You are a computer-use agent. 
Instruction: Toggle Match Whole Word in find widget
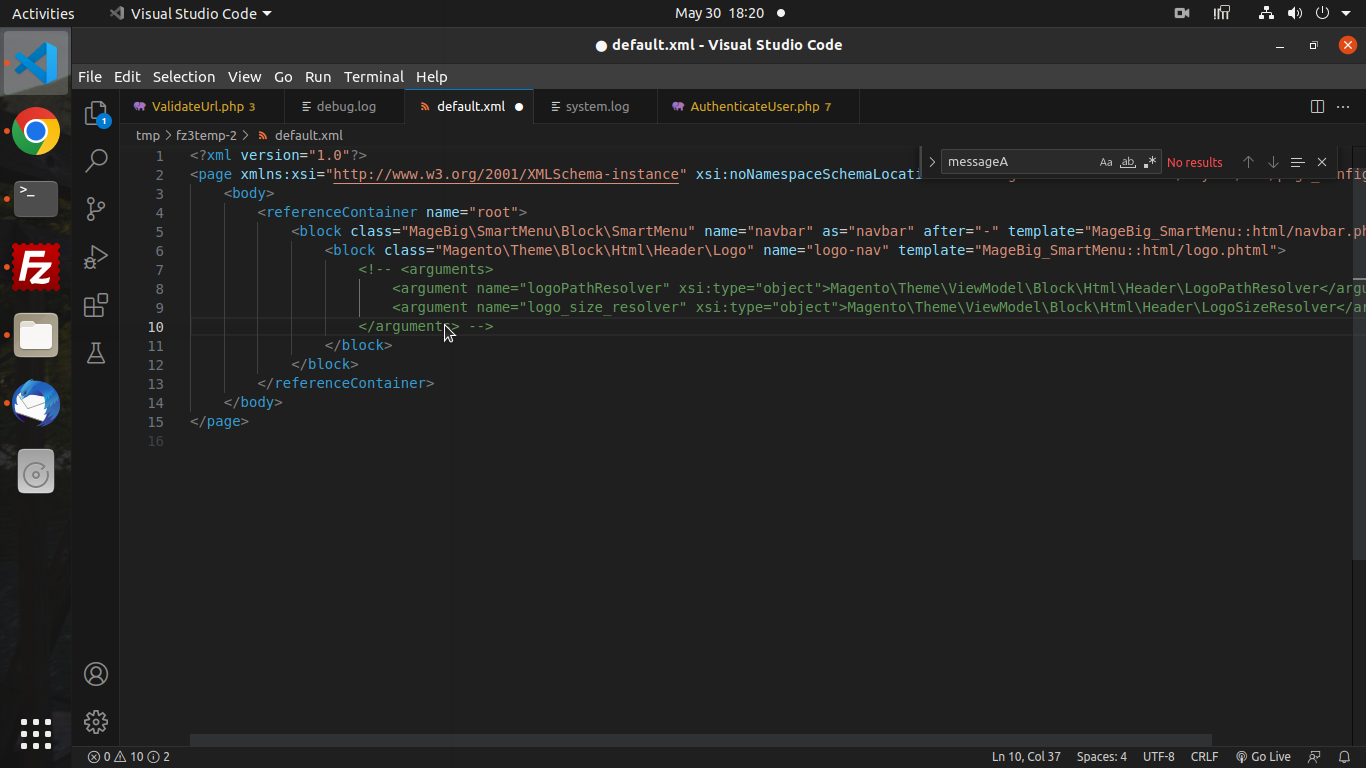[x=1128, y=162]
